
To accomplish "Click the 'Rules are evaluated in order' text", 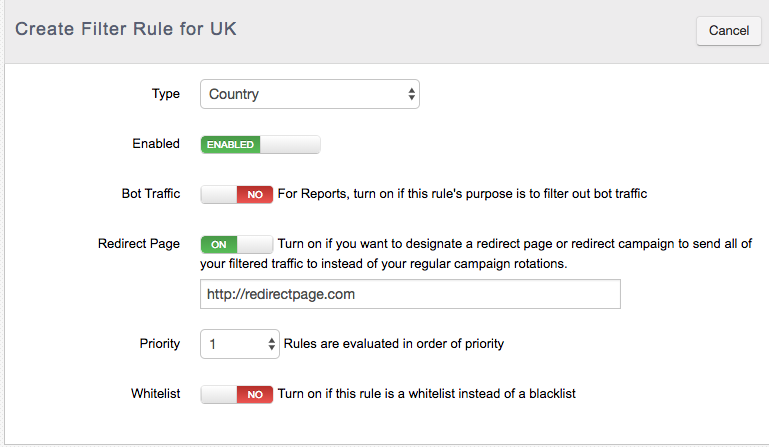I will pyautogui.click(x=394, y=343).
